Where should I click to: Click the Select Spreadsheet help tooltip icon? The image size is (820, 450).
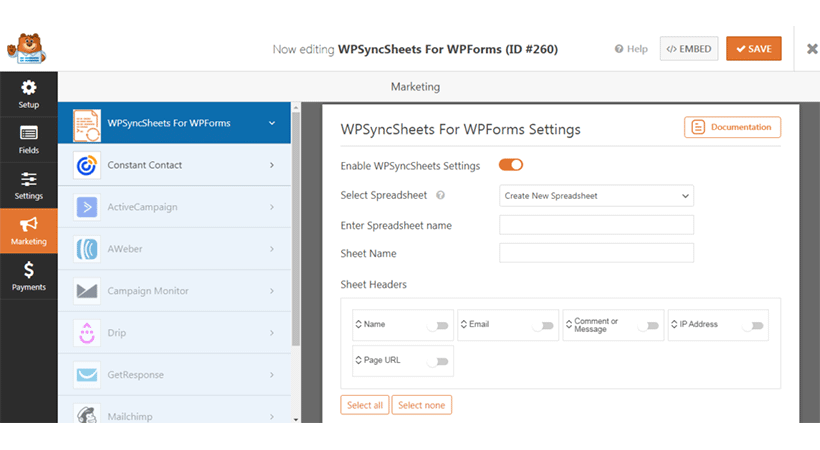440,195
